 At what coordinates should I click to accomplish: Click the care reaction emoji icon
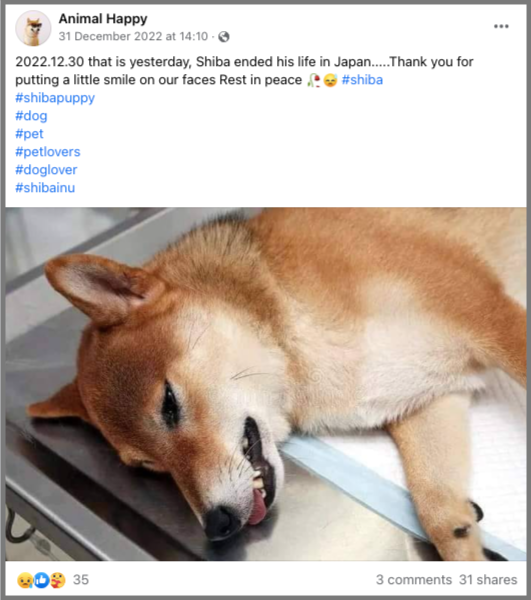tap(57, 580)
